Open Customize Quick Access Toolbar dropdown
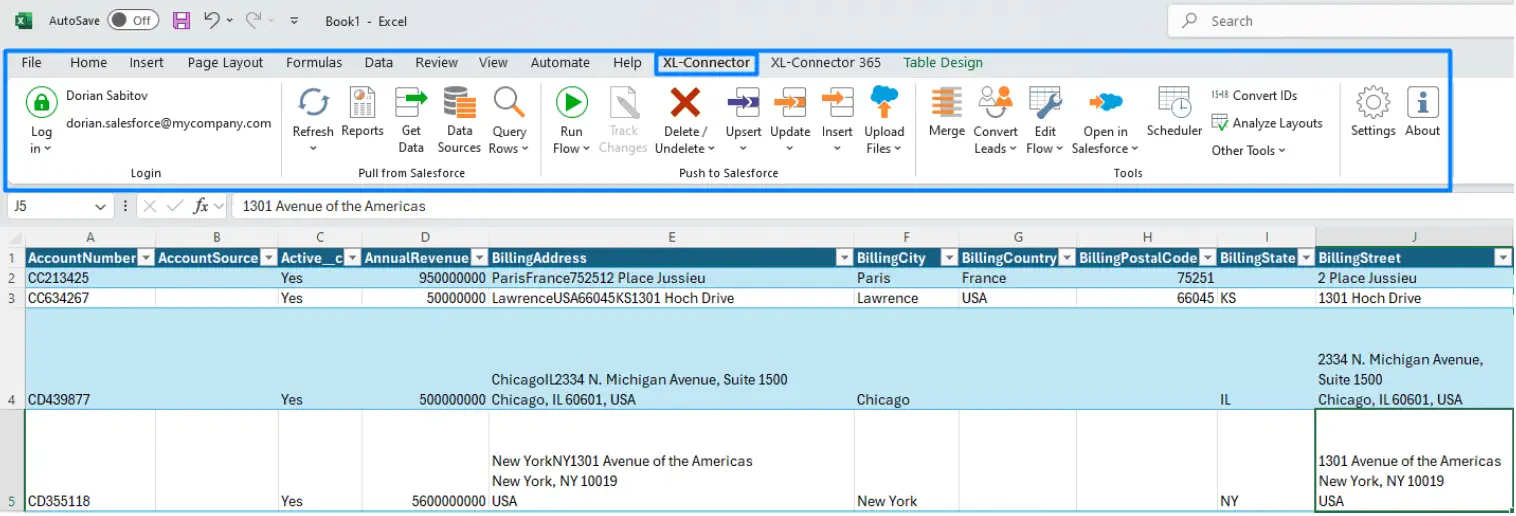1516x516 pixels. [x=293, y=20]
